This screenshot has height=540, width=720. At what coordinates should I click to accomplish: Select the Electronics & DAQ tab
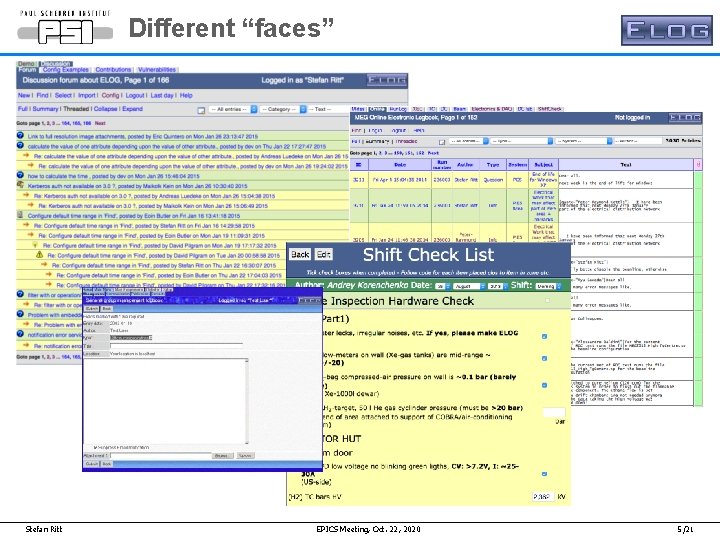coord(491,109)
